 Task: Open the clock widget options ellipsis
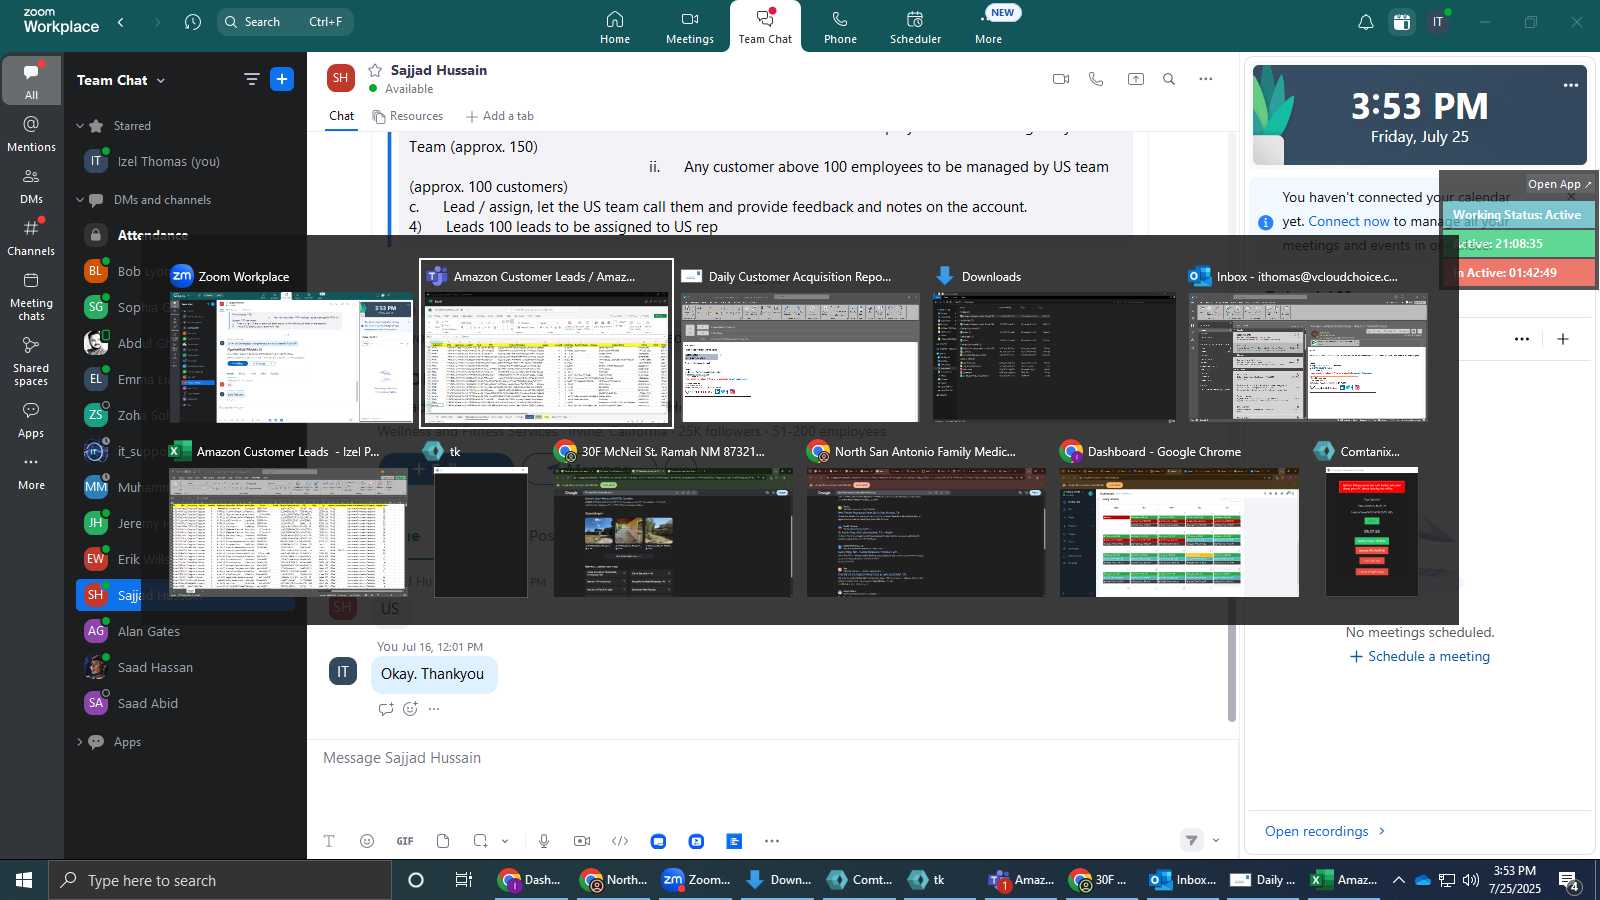(1571, 85)
